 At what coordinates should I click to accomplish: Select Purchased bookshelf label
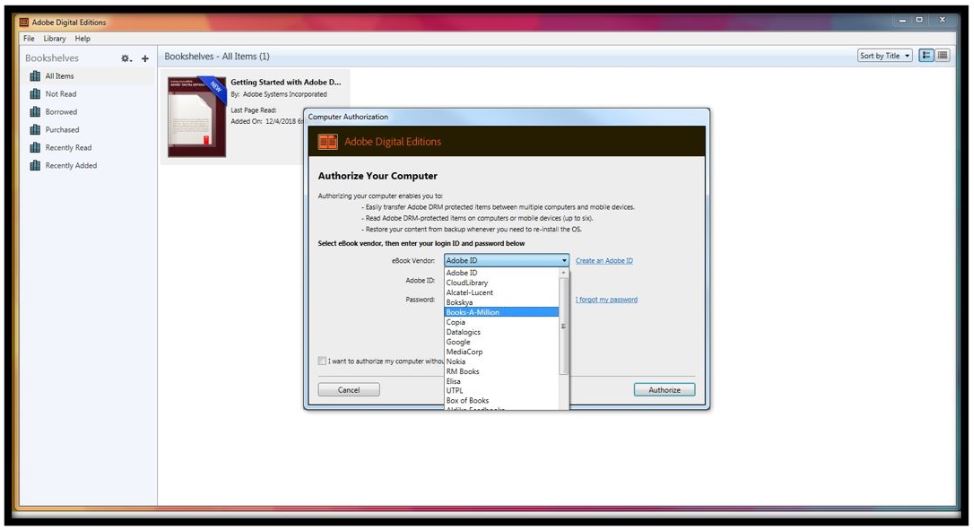[62, 130]
